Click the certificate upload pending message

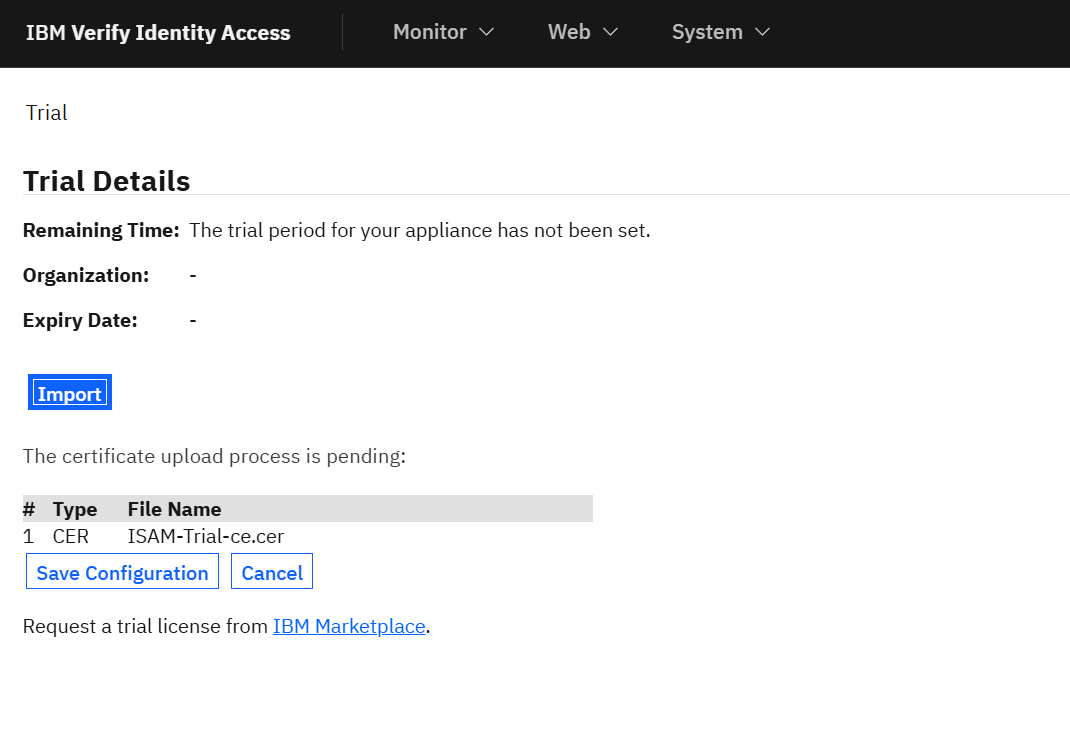[x=214, y=456]
